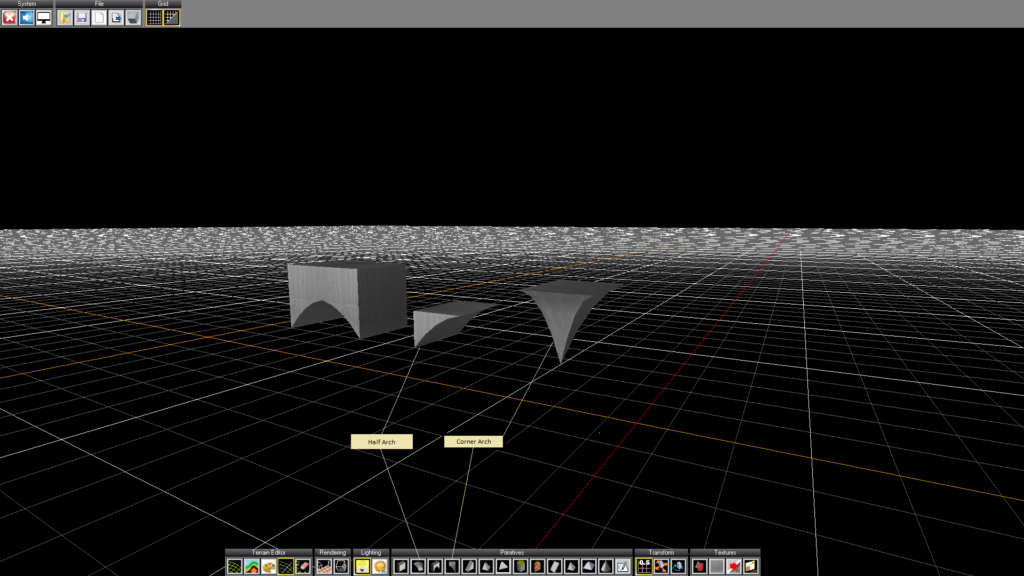Click the sun lighting icon
This screenshot has width=1024, height=576.
point(379,566)
